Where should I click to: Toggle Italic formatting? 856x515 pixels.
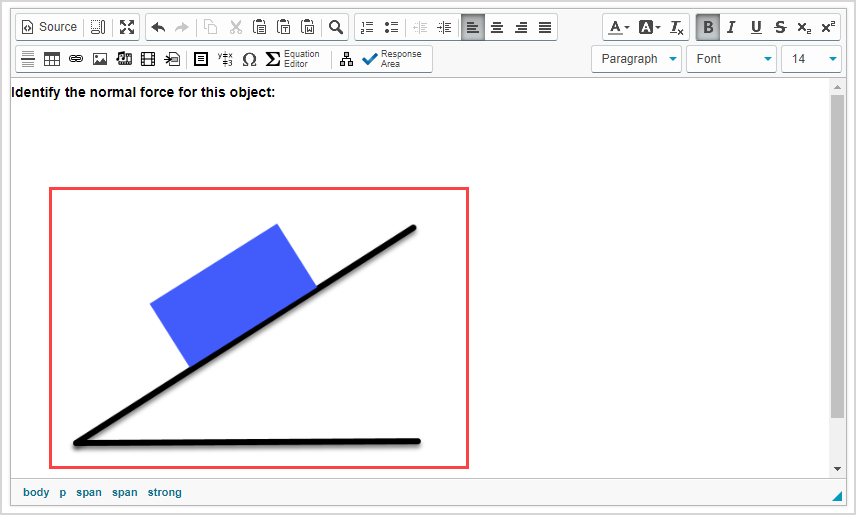732,27
